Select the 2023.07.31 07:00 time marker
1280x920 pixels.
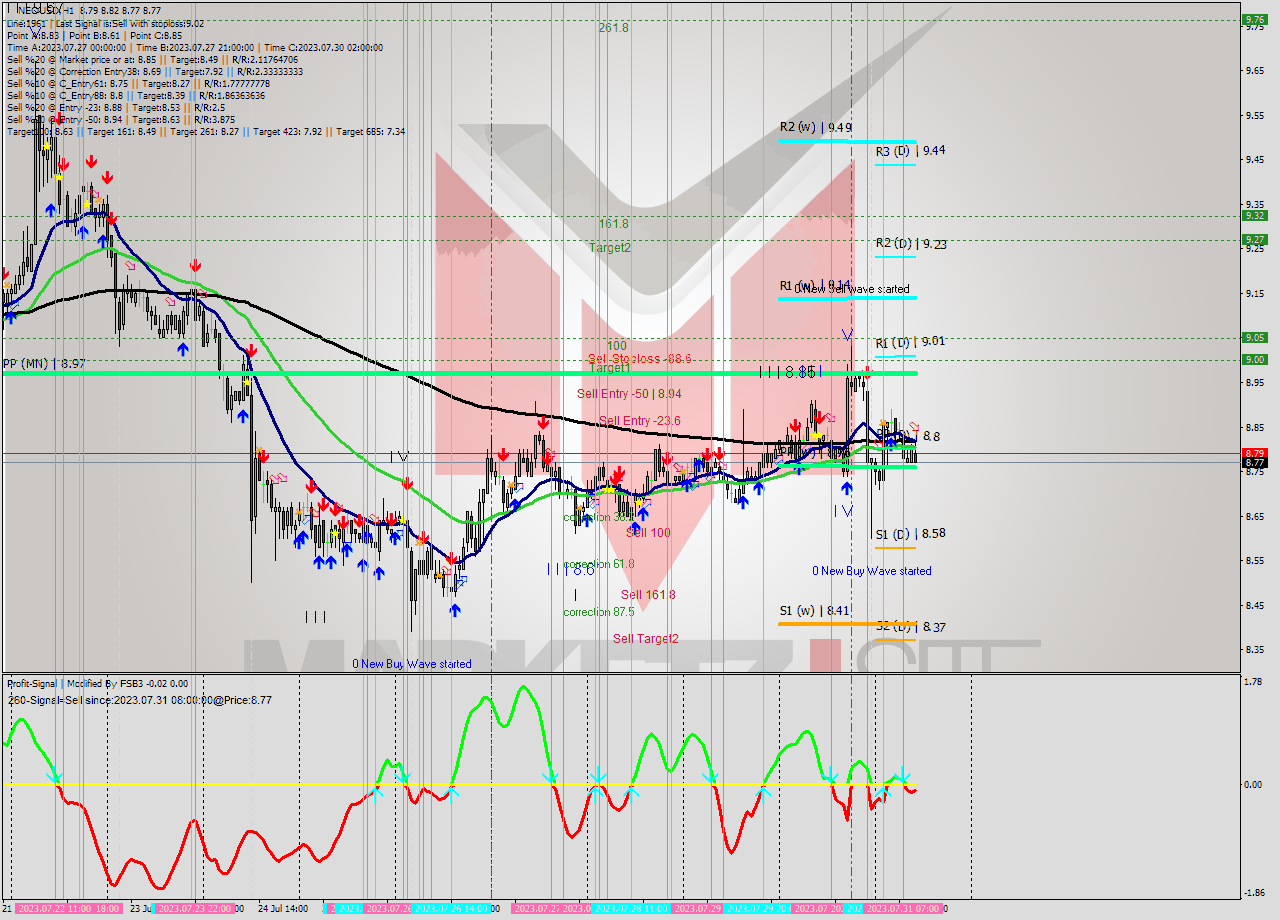point(902,909)
